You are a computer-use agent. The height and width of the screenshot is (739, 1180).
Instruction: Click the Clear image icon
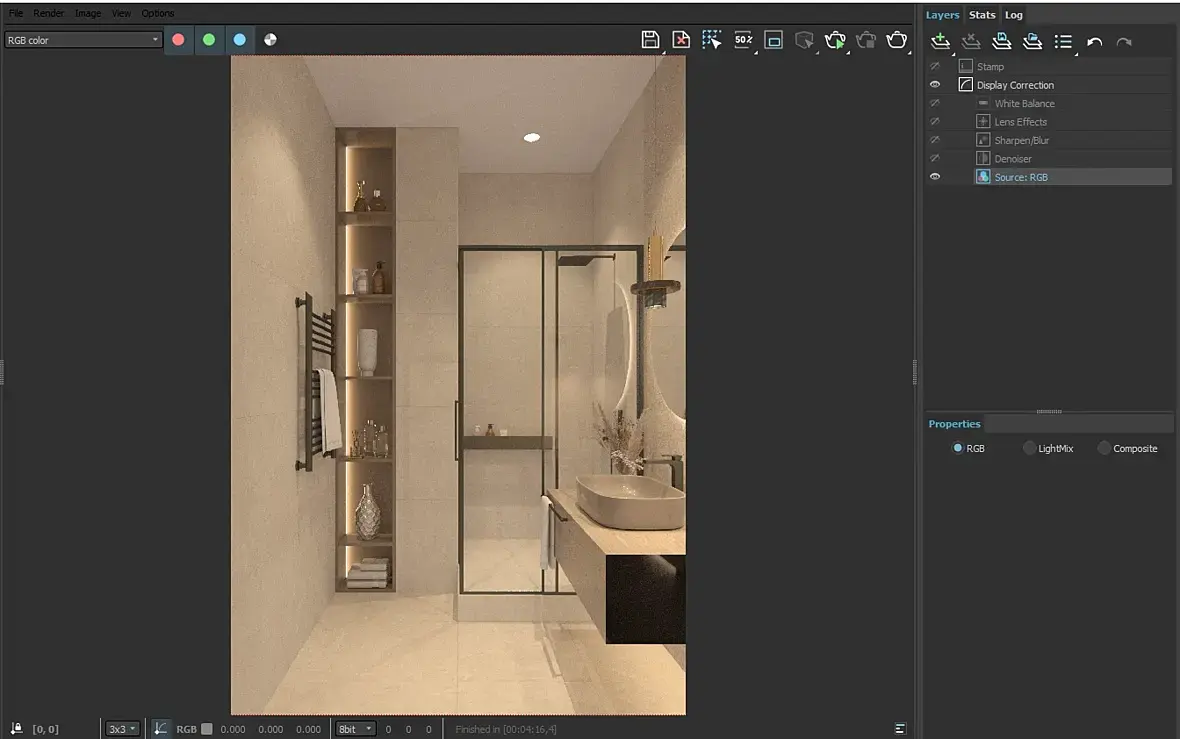pos(681,40)
